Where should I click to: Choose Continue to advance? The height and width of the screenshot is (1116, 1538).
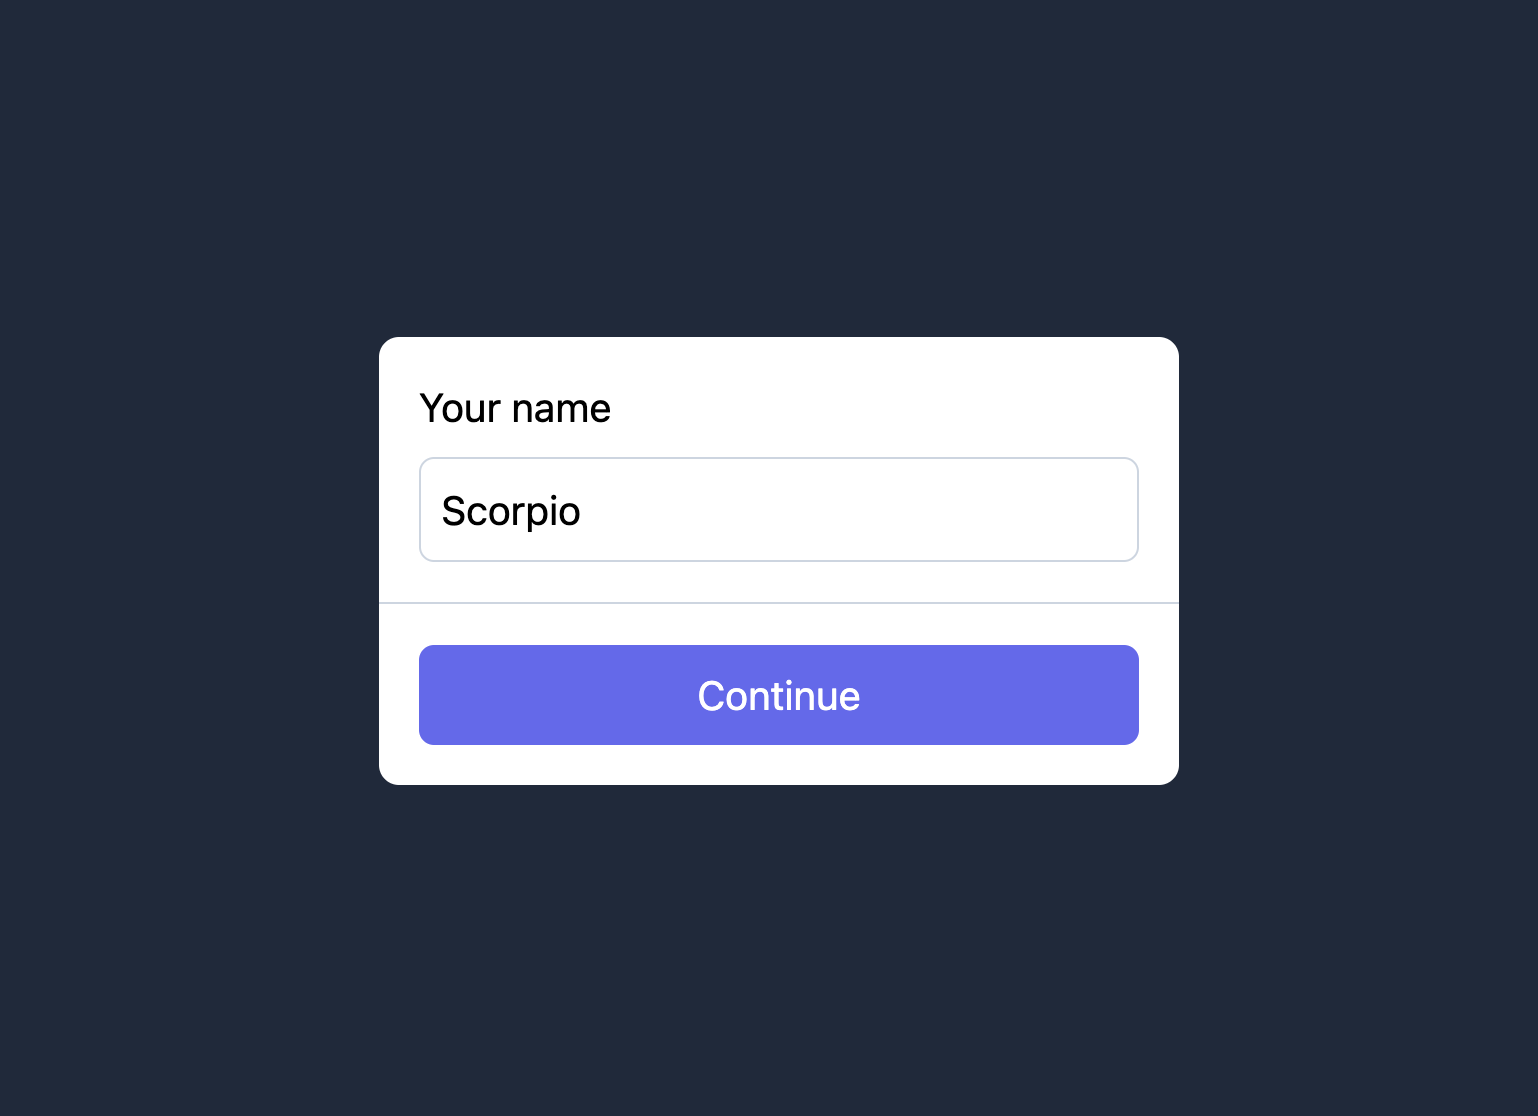point(778,695)
